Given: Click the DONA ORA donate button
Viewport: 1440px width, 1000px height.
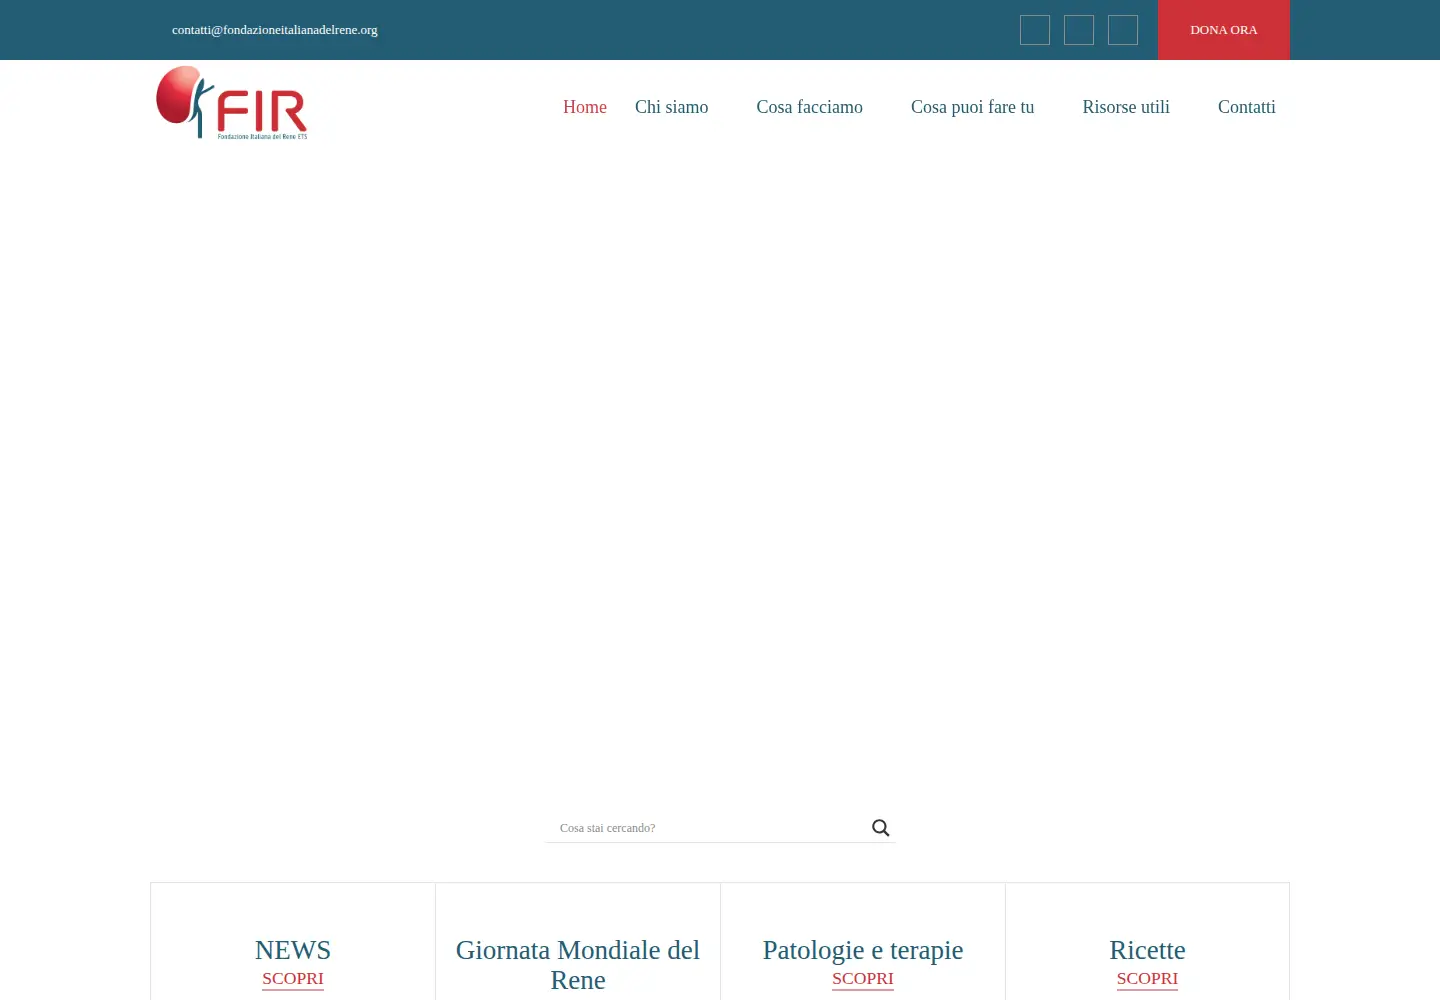Looking at the screenshot, I should (1224, 30).
